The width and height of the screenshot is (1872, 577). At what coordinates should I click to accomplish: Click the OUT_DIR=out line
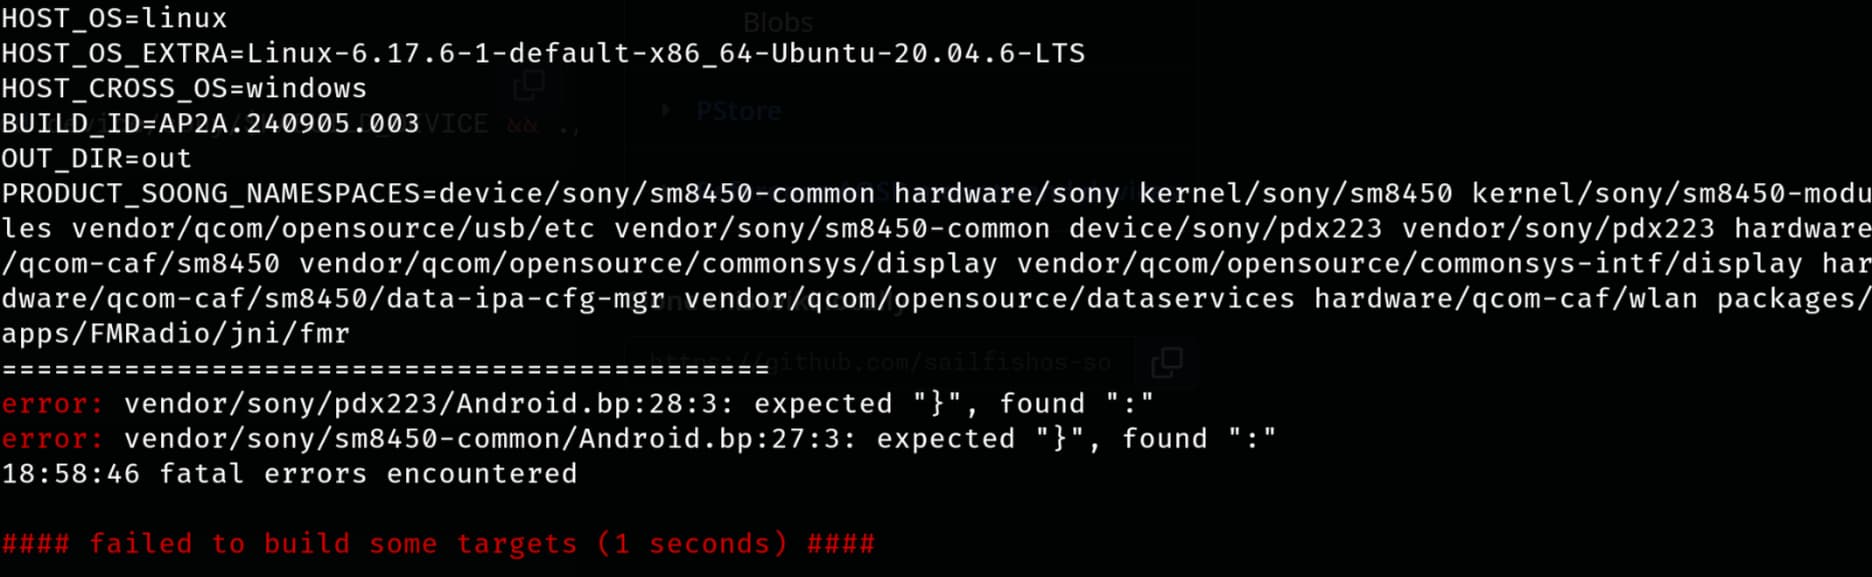96,158
